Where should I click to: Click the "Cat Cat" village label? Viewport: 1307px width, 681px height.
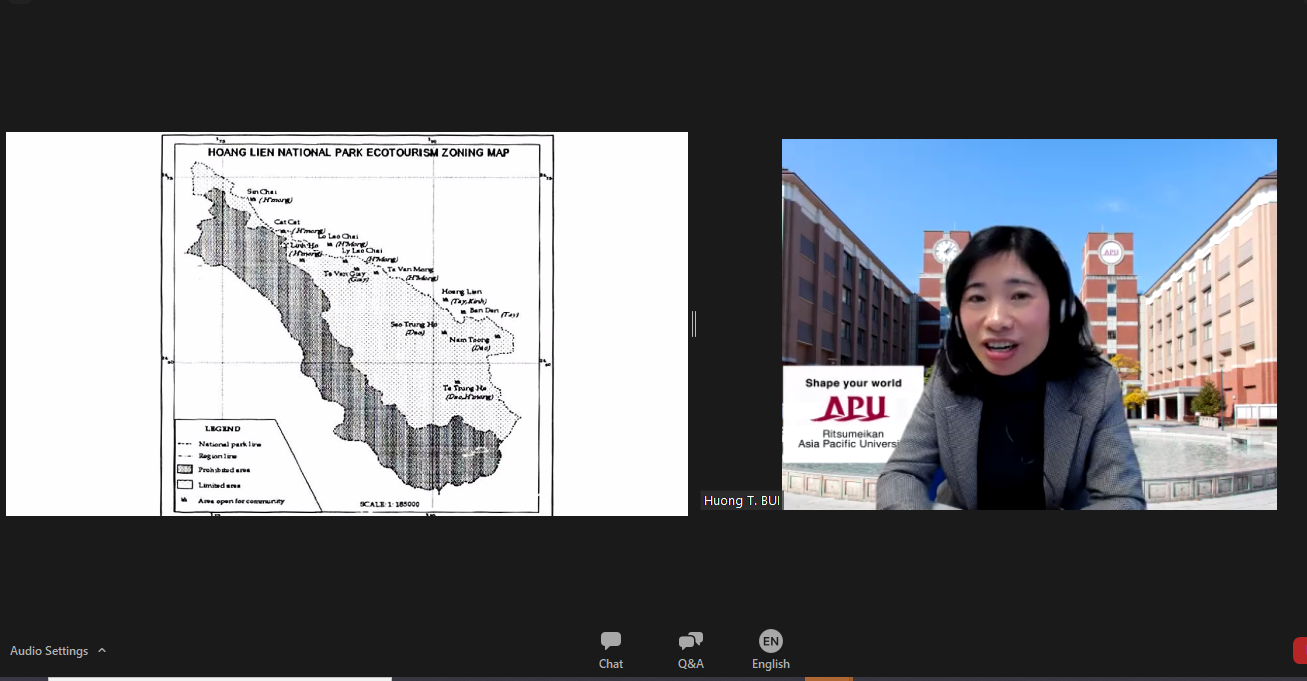pos(287,222)
